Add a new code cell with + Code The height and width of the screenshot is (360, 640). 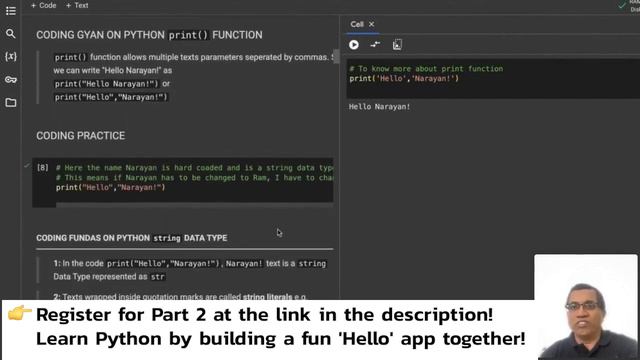[x=44, y=5]
